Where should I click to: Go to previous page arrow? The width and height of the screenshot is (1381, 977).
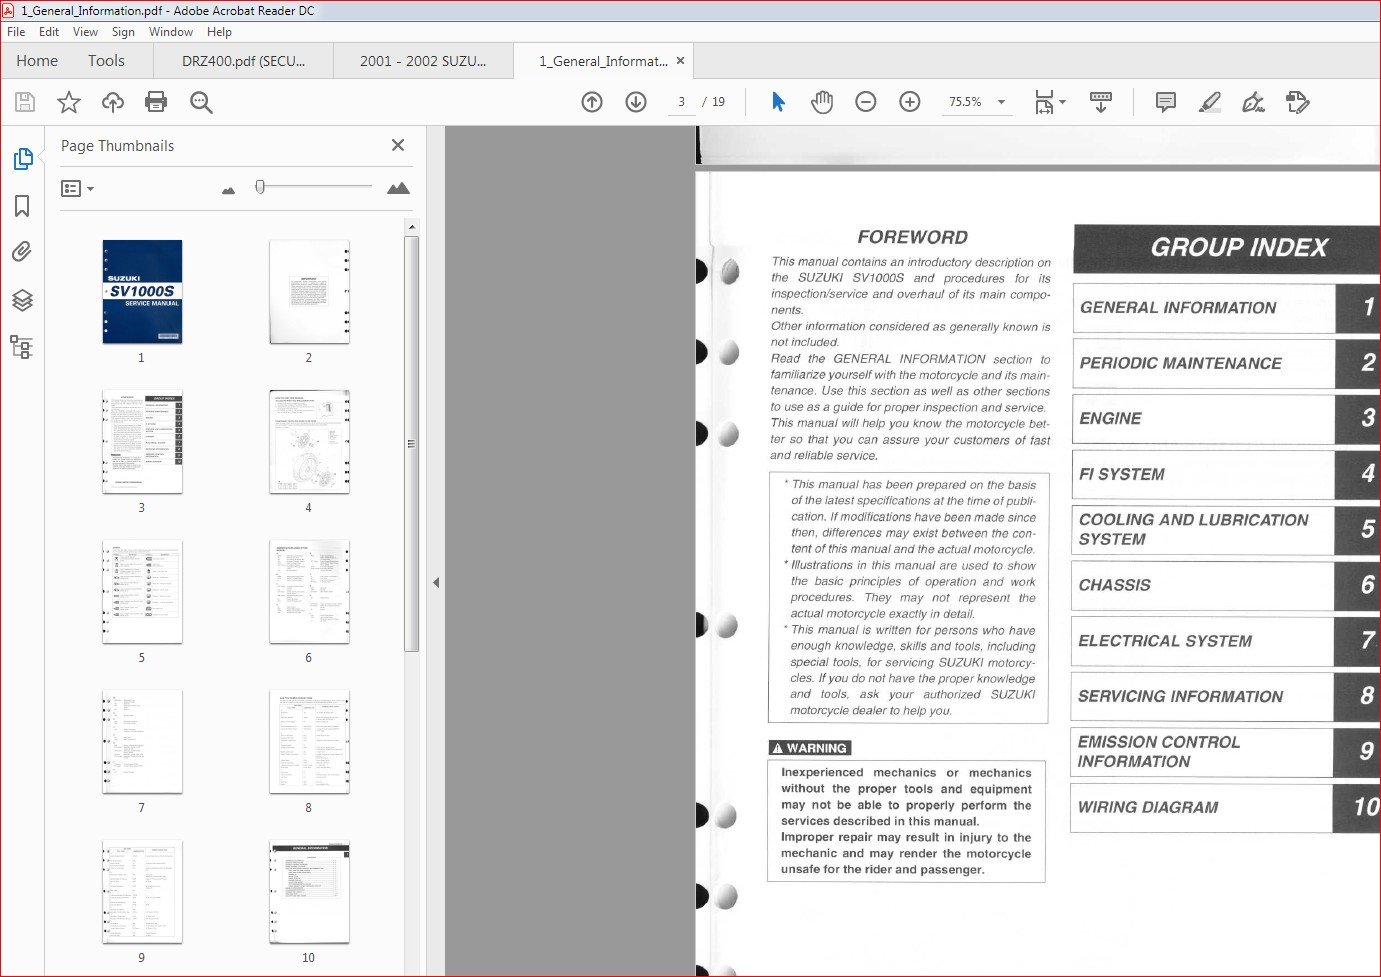click(592, 102)
